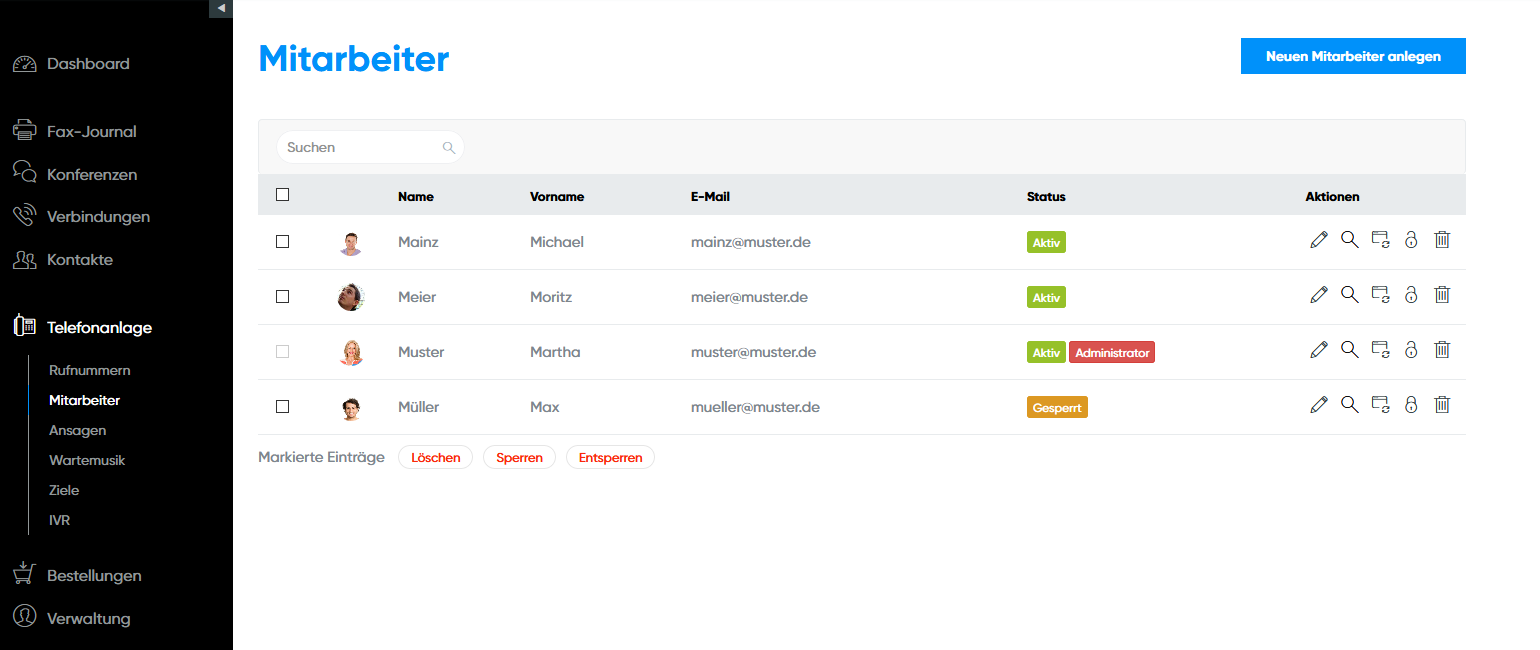Click the trash icon for Michael Mainz
The image size is (1540, 650).
click(x=1442, y=240)
